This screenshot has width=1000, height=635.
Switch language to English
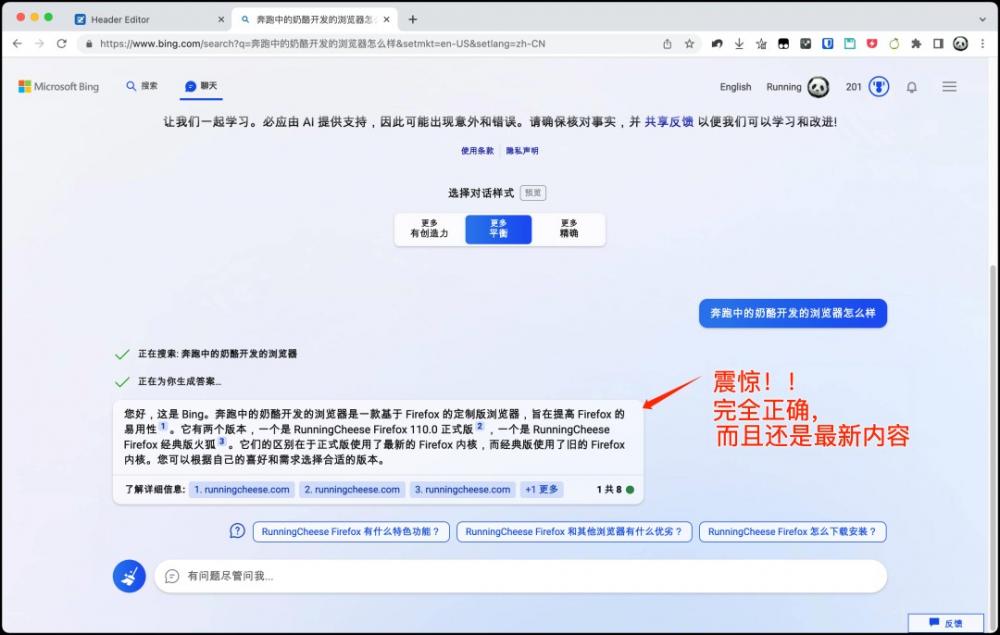(x=735, y=87)
